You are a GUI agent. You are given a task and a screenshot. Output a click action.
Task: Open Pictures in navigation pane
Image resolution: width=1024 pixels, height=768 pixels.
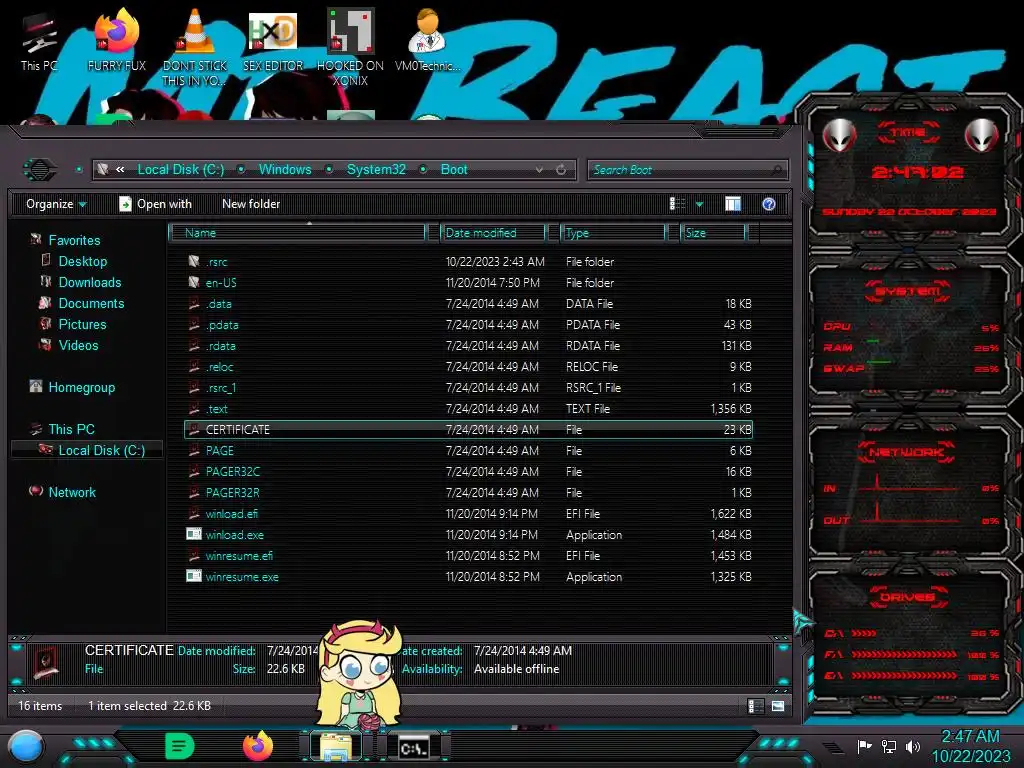tap(82, 325)
